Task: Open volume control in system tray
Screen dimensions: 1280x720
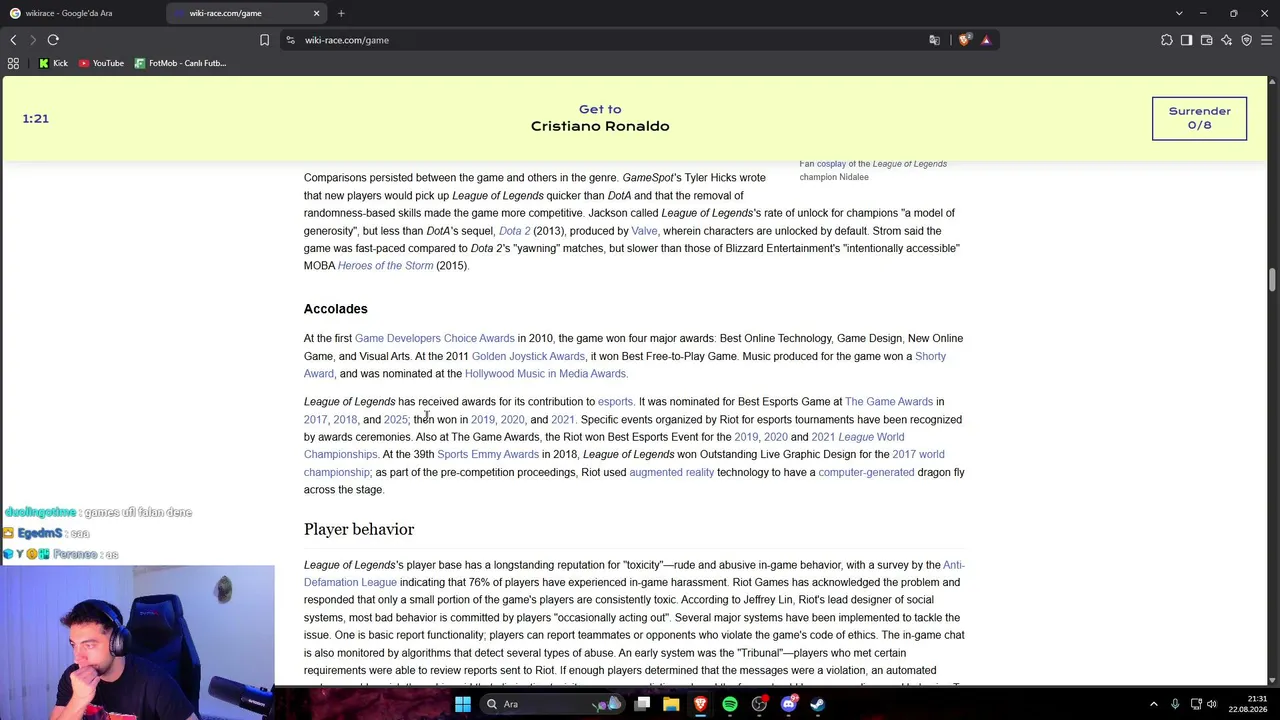Action: pyautogui.click(x=1213, y=704)
